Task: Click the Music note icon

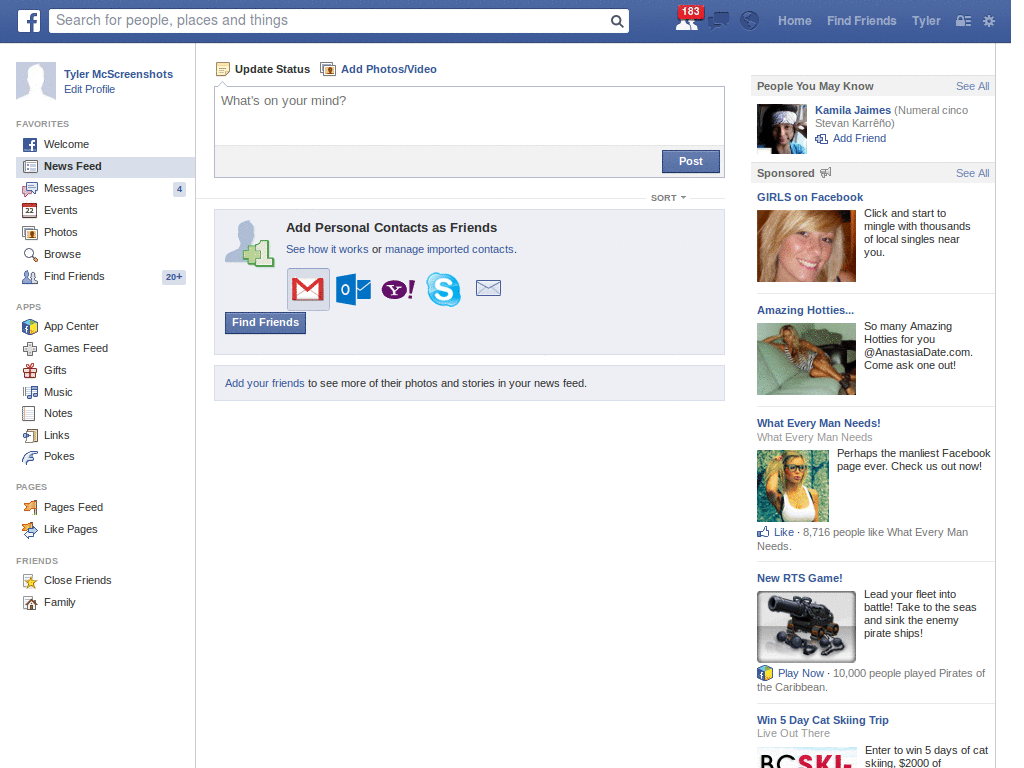Action: [30, 392]
